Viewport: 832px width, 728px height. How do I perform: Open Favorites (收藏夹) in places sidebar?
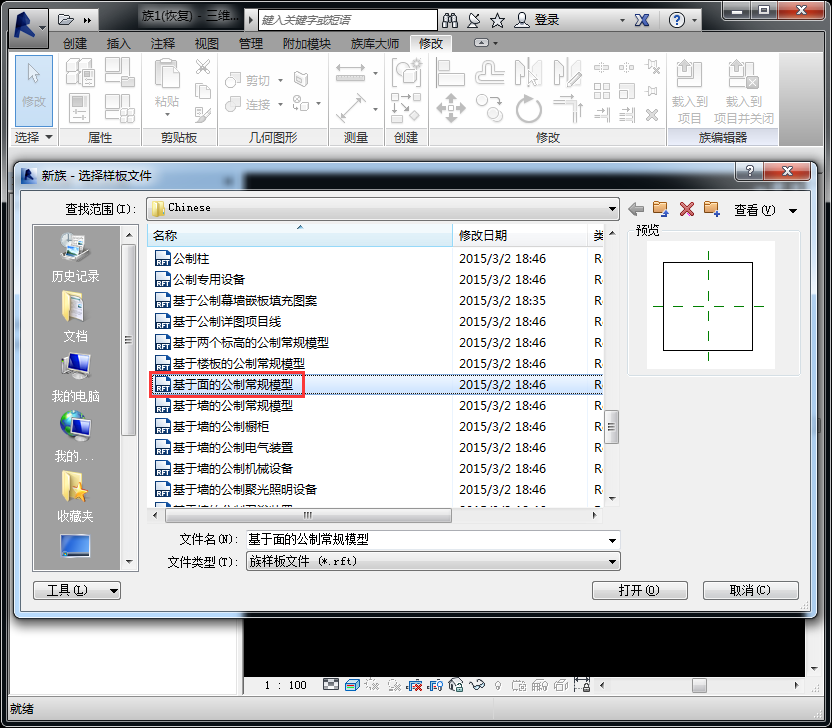coord(76,497)
